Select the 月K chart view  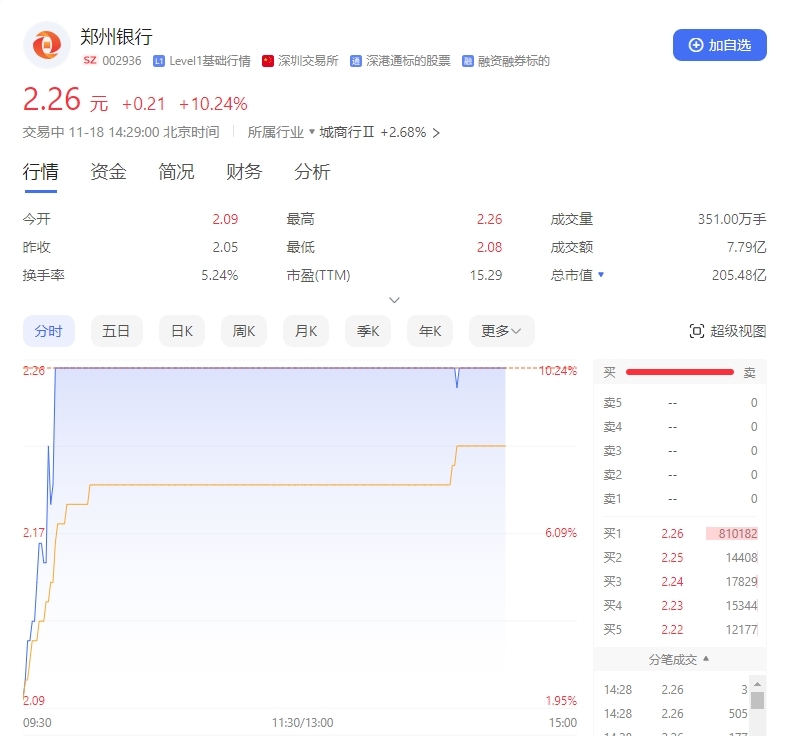306,331
